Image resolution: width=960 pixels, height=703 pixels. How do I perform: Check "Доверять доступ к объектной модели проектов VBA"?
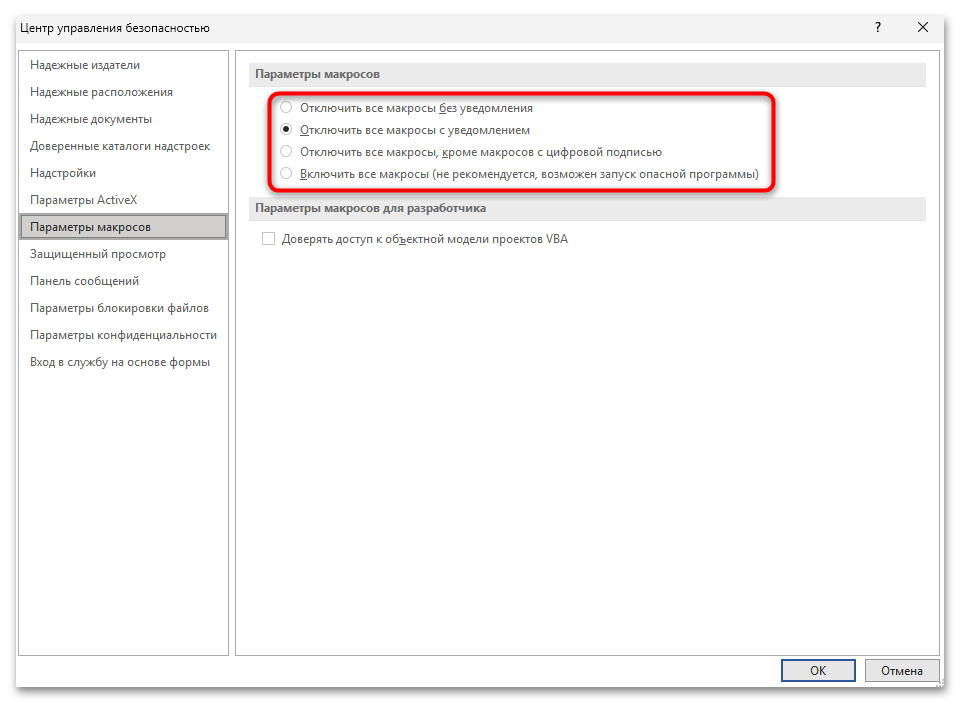point(268,239)
